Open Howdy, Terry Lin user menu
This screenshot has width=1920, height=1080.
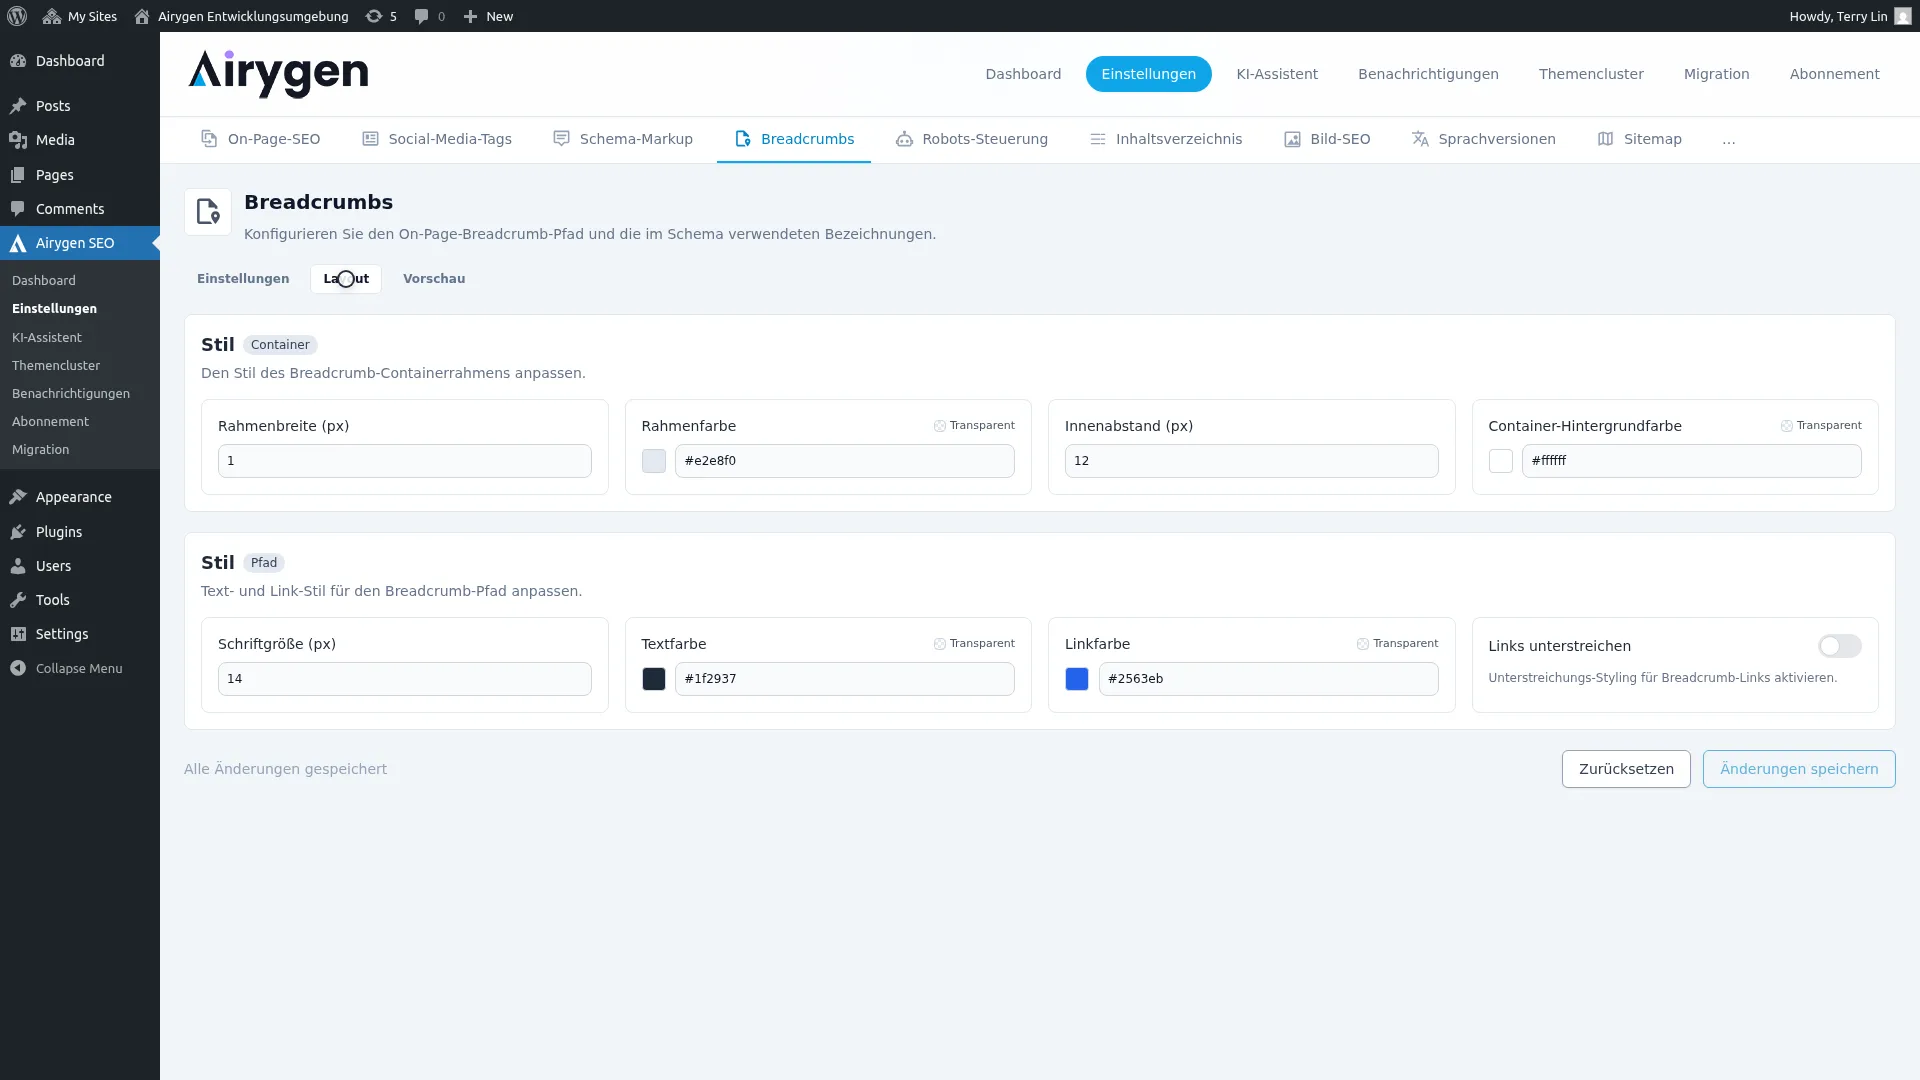point(1849,16)
